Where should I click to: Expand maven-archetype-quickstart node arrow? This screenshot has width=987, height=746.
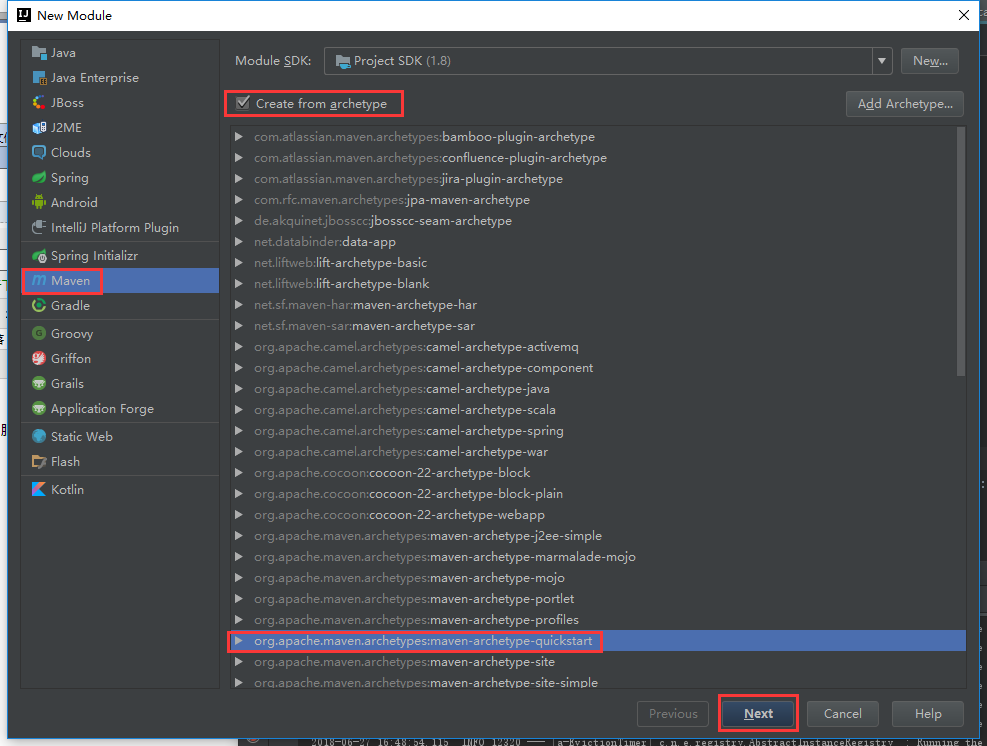(x=239, y=641)
